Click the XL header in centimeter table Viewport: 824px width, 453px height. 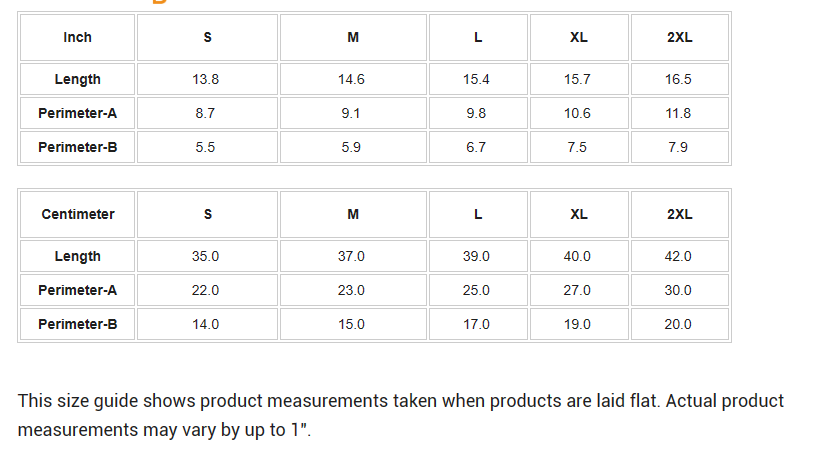[578, 214]
